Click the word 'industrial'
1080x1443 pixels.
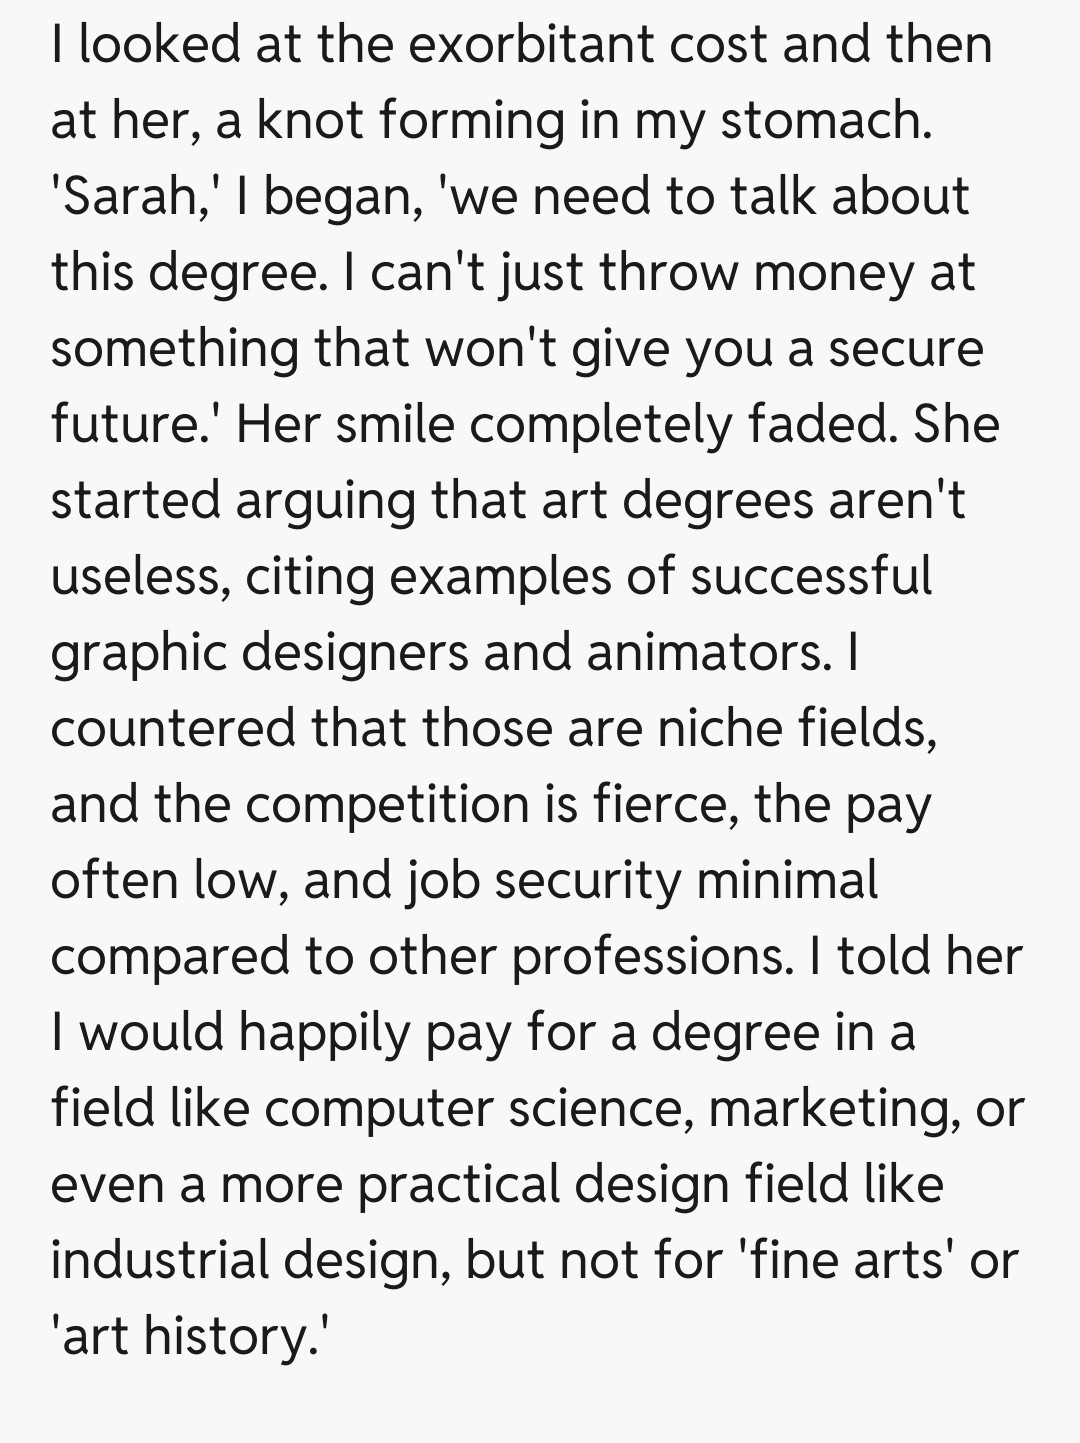point(160,1260)
